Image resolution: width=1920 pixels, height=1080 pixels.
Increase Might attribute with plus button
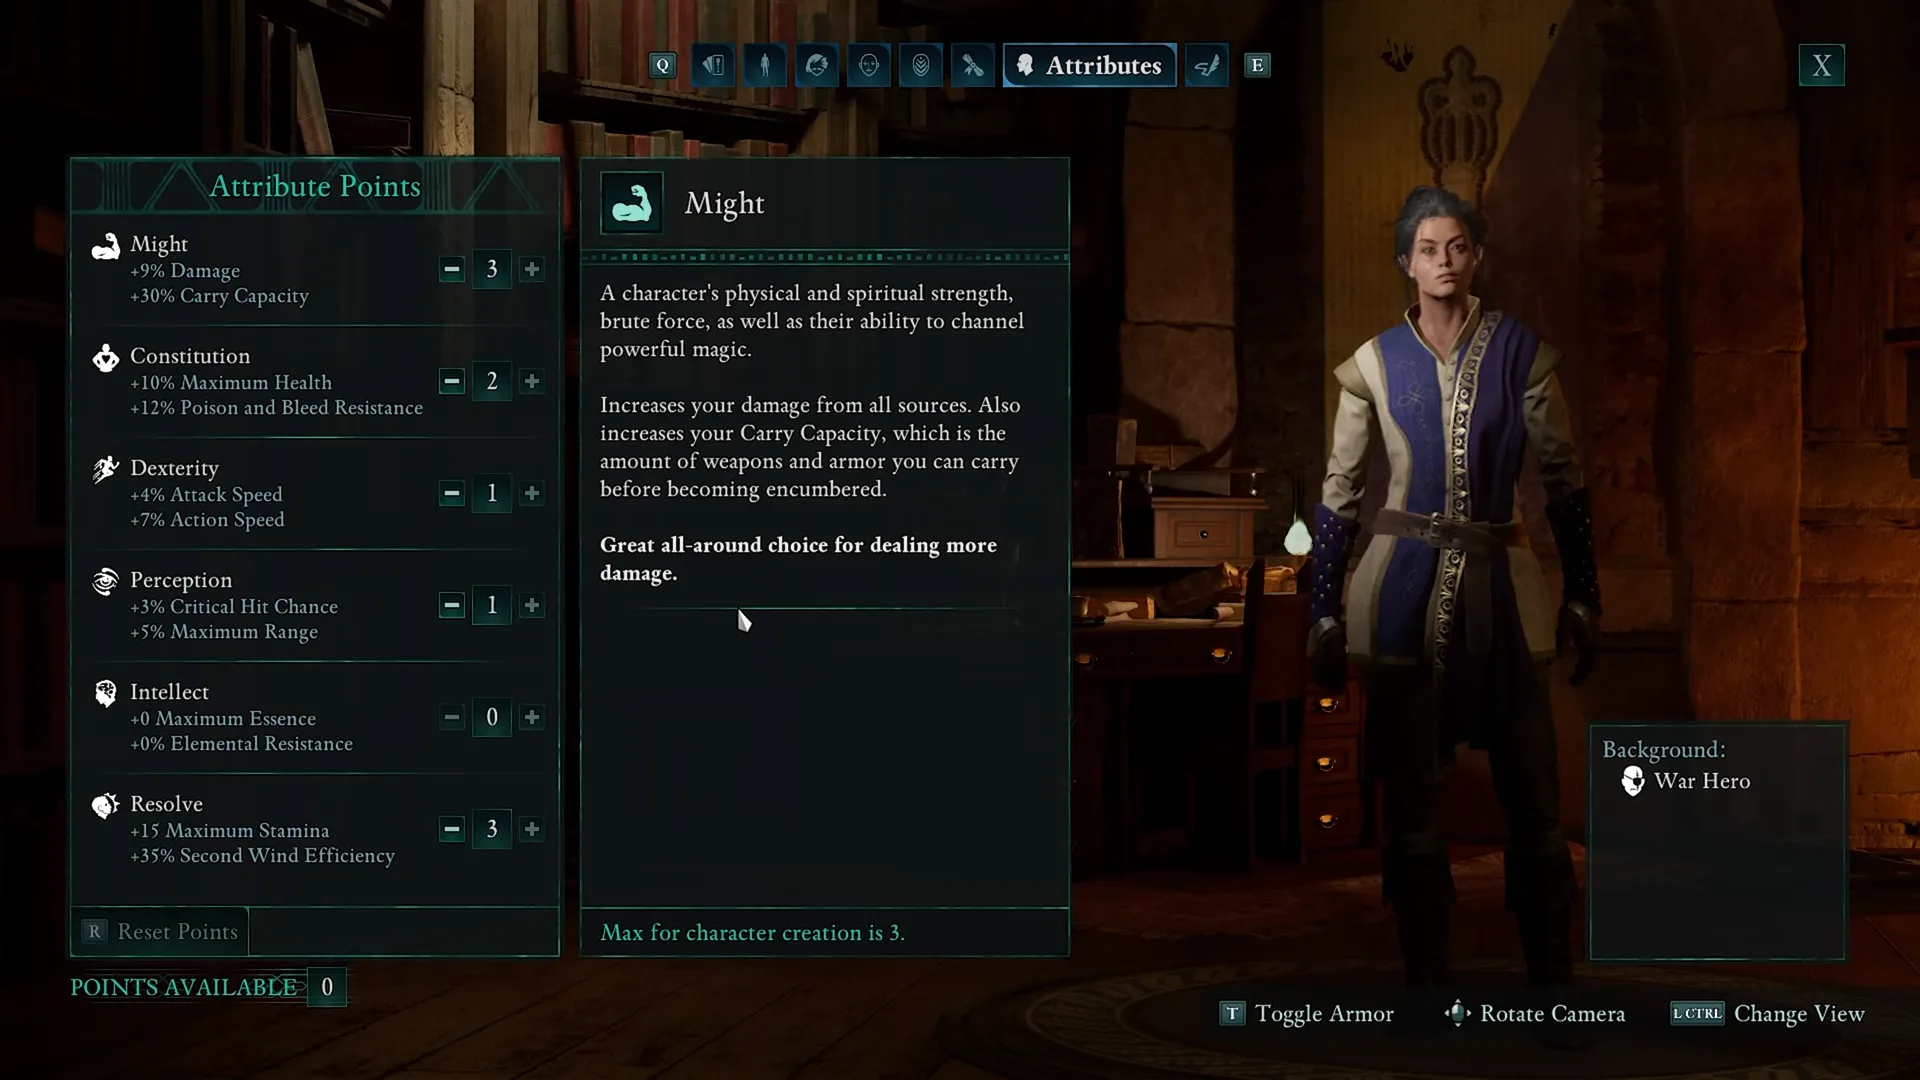[531, 269]
